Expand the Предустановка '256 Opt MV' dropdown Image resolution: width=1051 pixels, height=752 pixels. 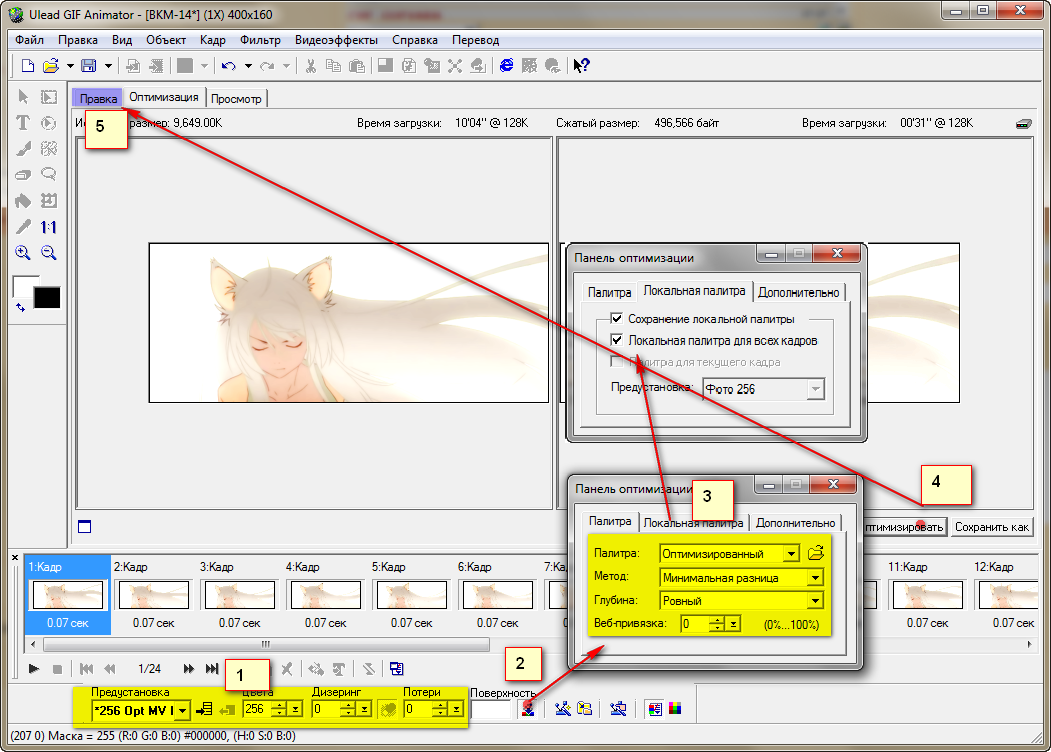pyautogui.click(x=183, y=711)
